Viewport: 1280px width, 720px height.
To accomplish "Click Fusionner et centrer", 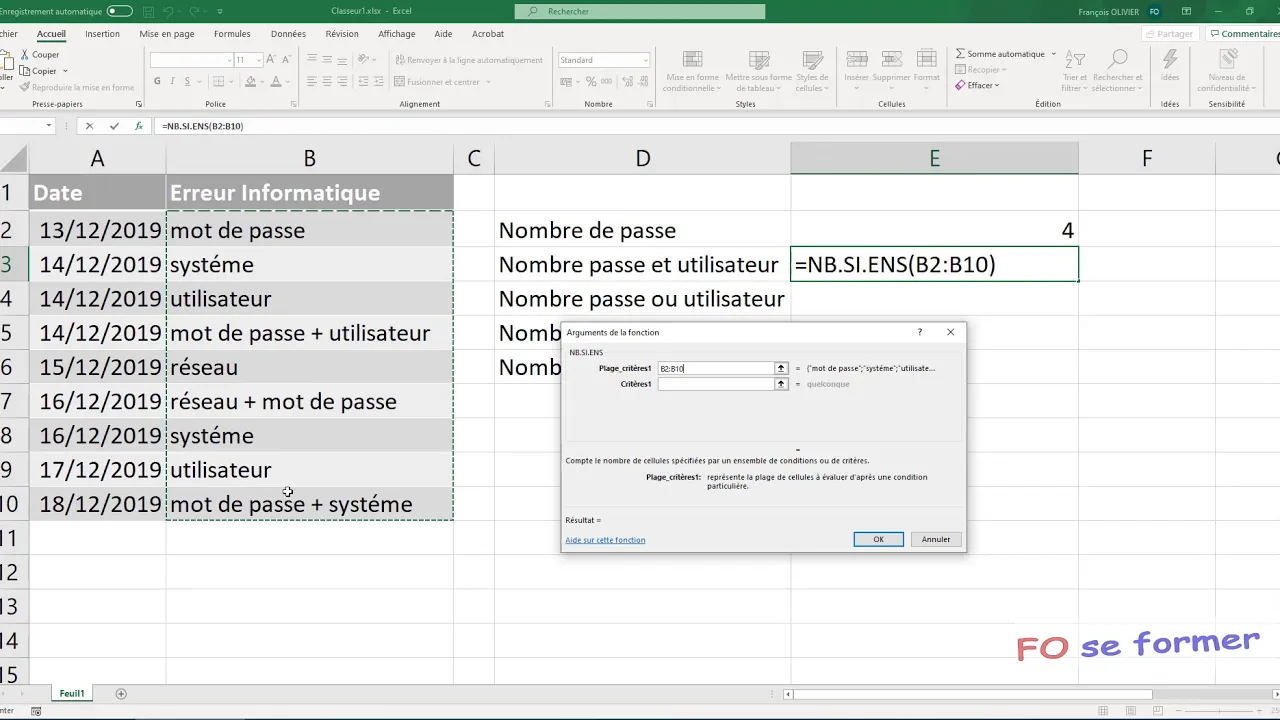I will [440, 82].
